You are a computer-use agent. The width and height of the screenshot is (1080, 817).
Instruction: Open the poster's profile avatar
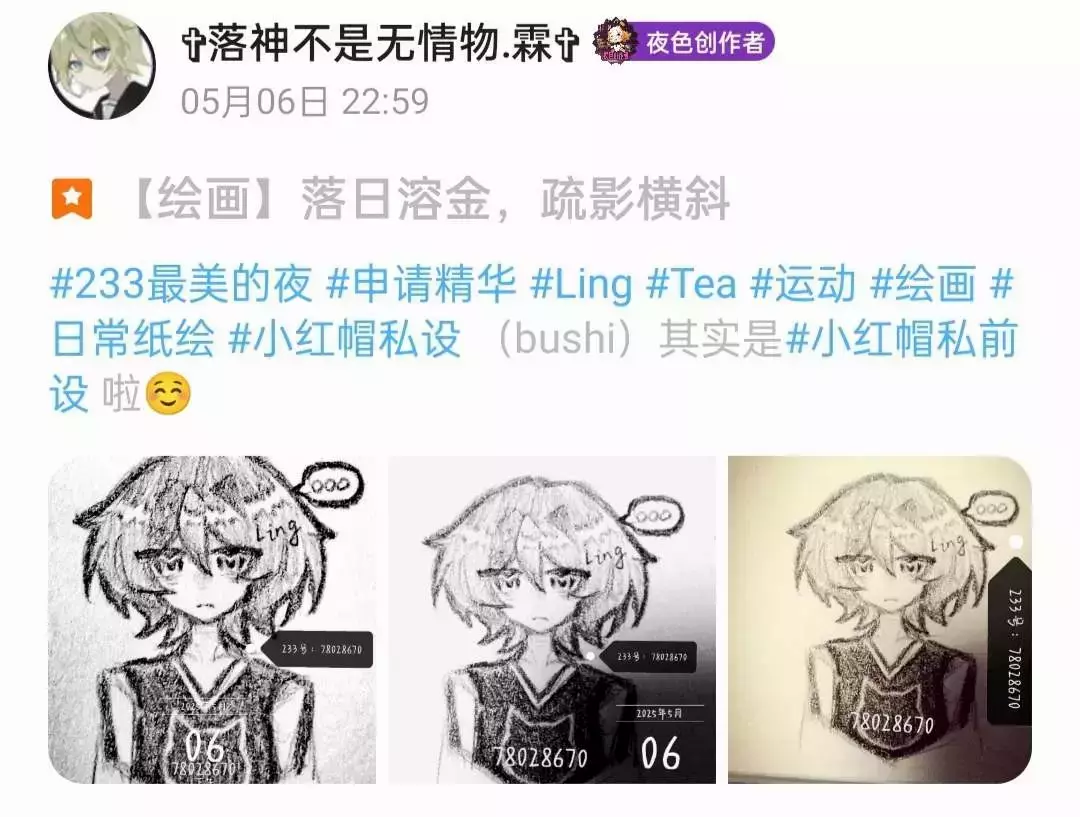102,66
